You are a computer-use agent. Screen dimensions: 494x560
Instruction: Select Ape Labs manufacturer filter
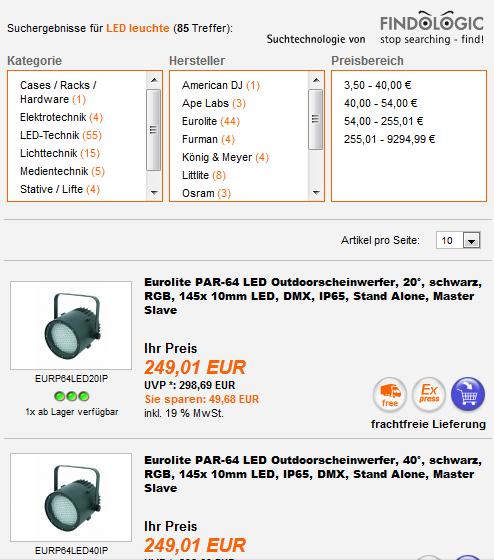tap(214, 103)
